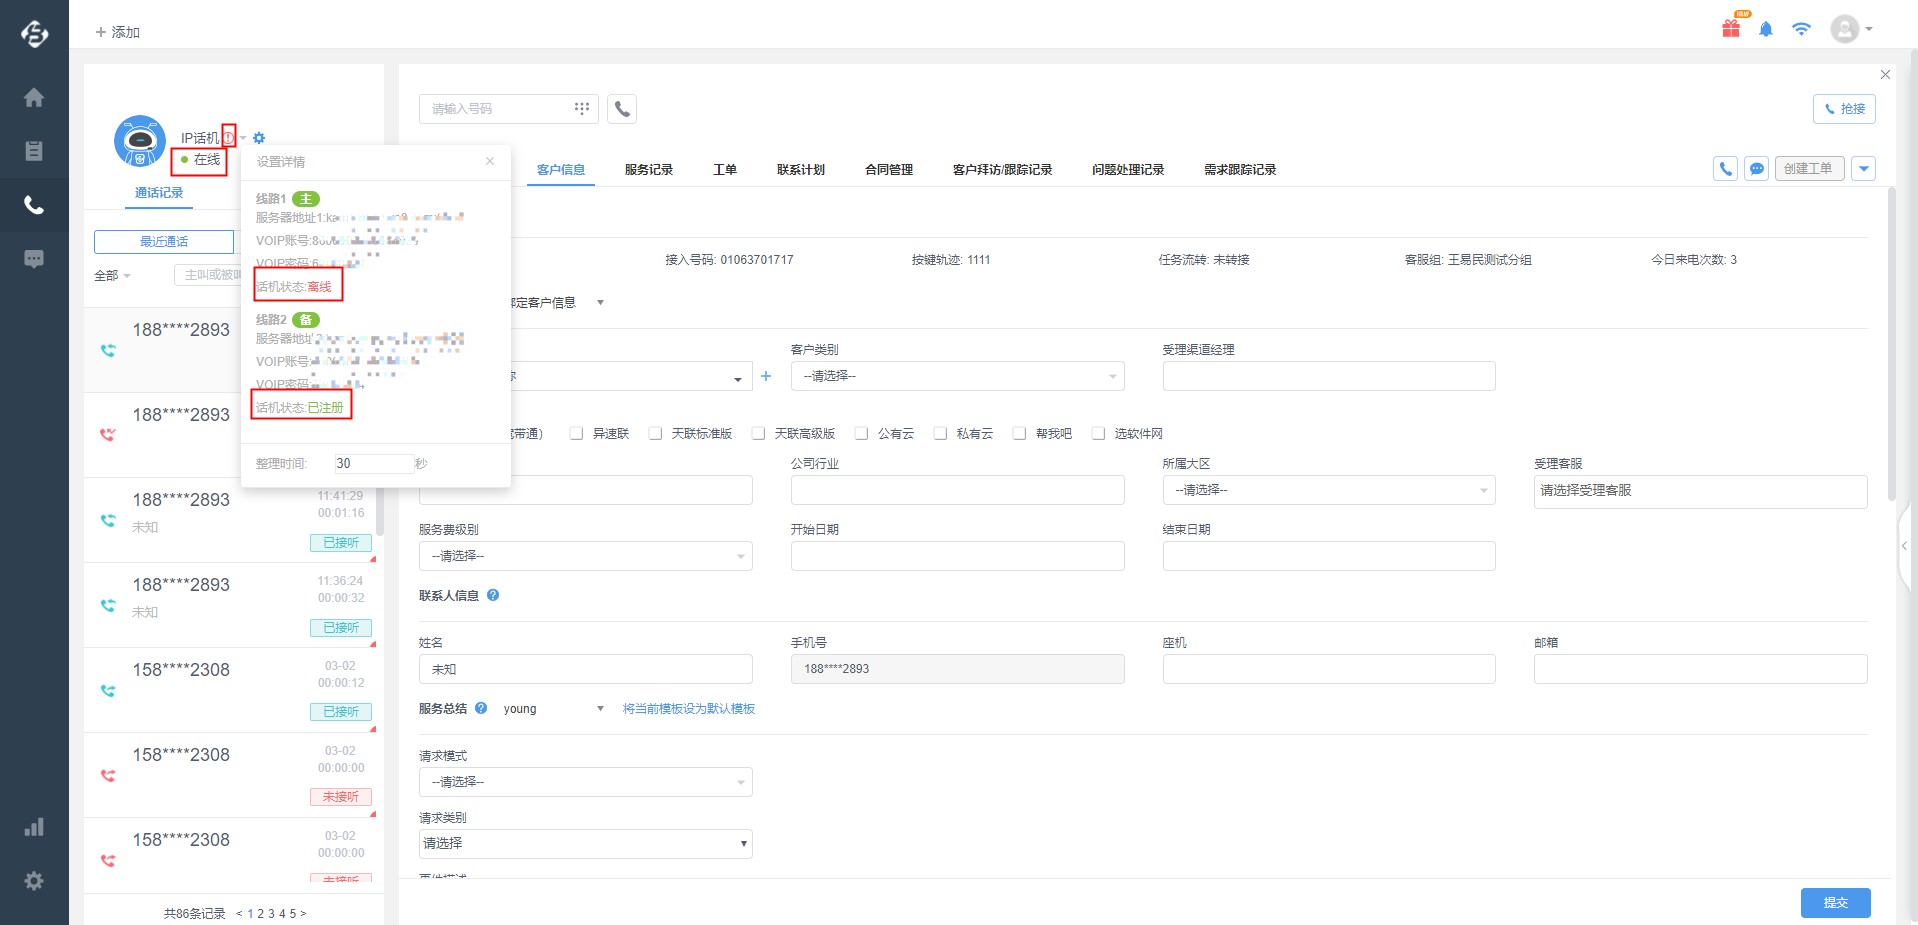The width and height of the screenshot is (1918, 925).
Task: Click the chat bubble icon beside 创建工单
Action: (x=1756, y=168)
